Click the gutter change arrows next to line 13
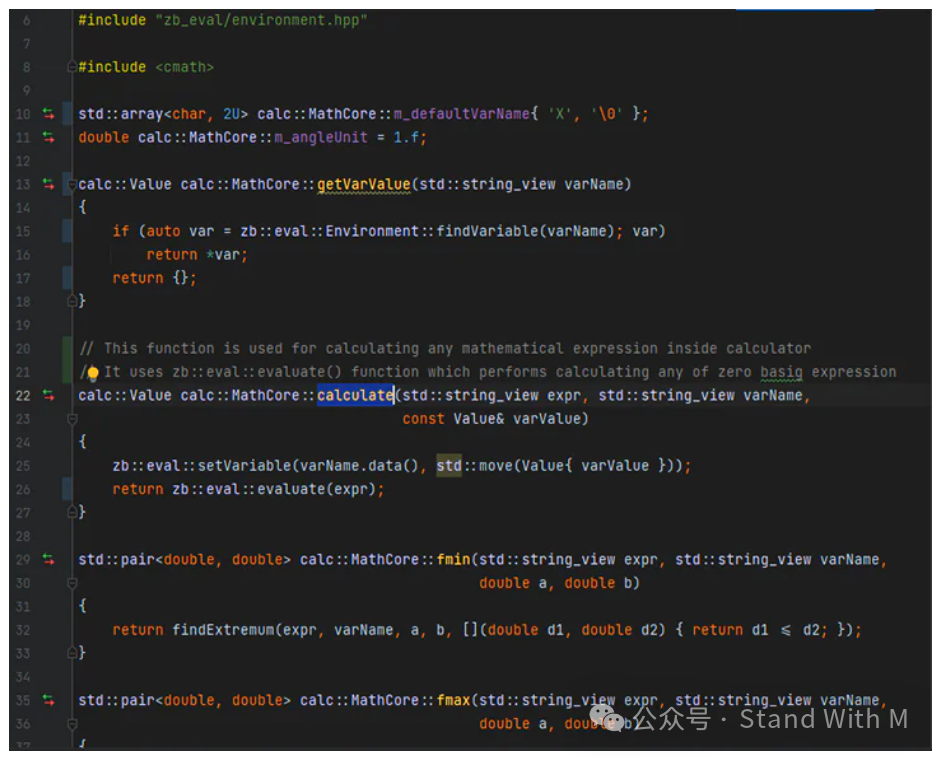The image size is (939, 757). [47, 184]
